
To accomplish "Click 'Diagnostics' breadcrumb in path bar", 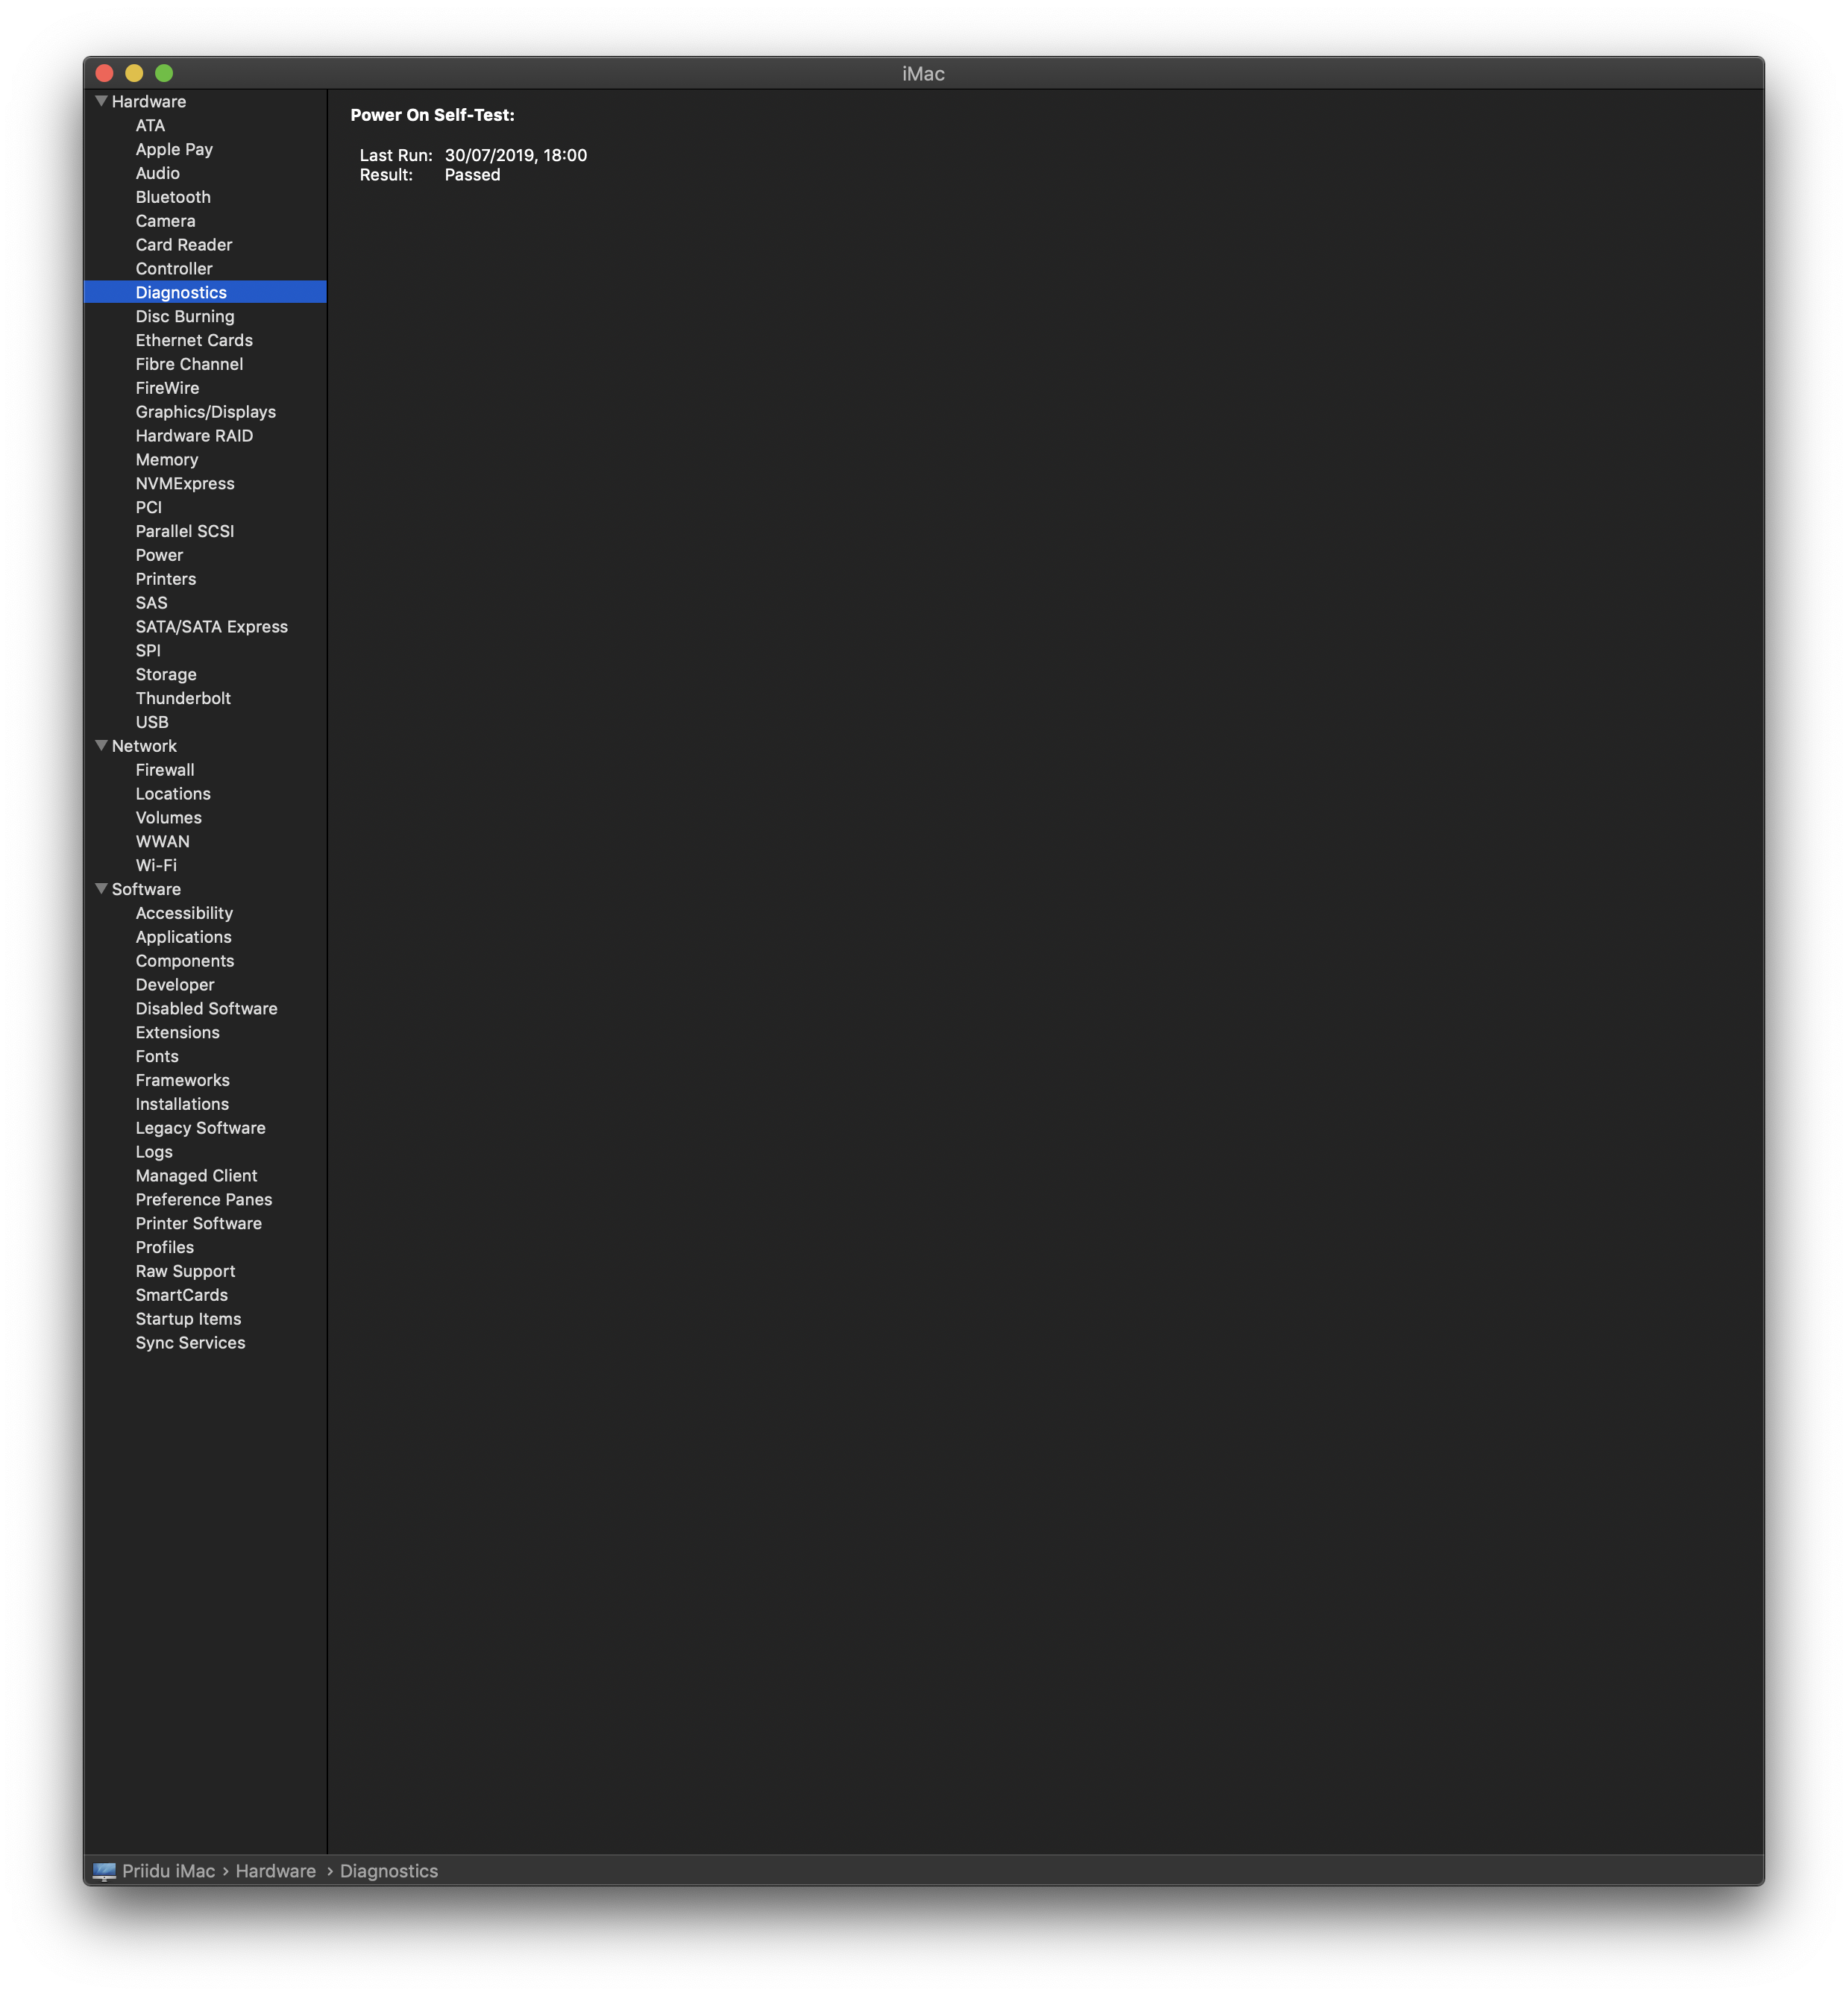I will tap(389, 1871).
